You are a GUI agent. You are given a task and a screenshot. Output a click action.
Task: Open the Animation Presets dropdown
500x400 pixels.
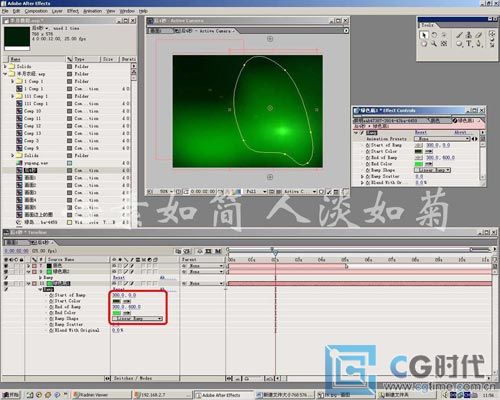click(442, 139)
